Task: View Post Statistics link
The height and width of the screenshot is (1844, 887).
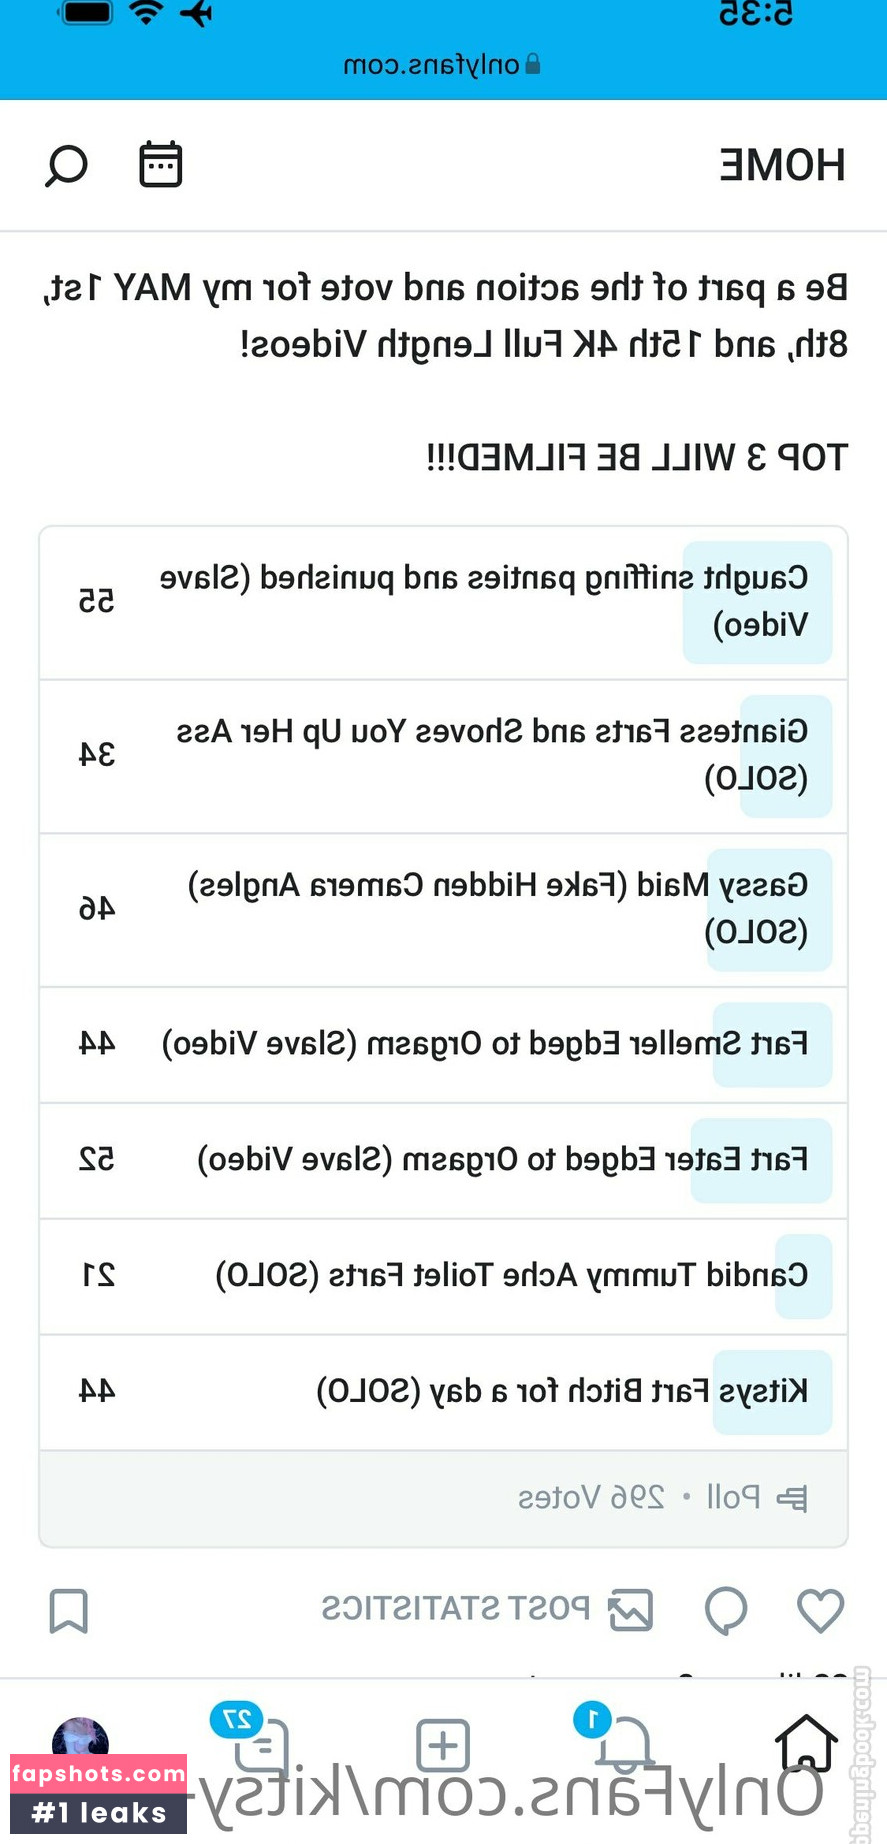Action: point(456,1609)
